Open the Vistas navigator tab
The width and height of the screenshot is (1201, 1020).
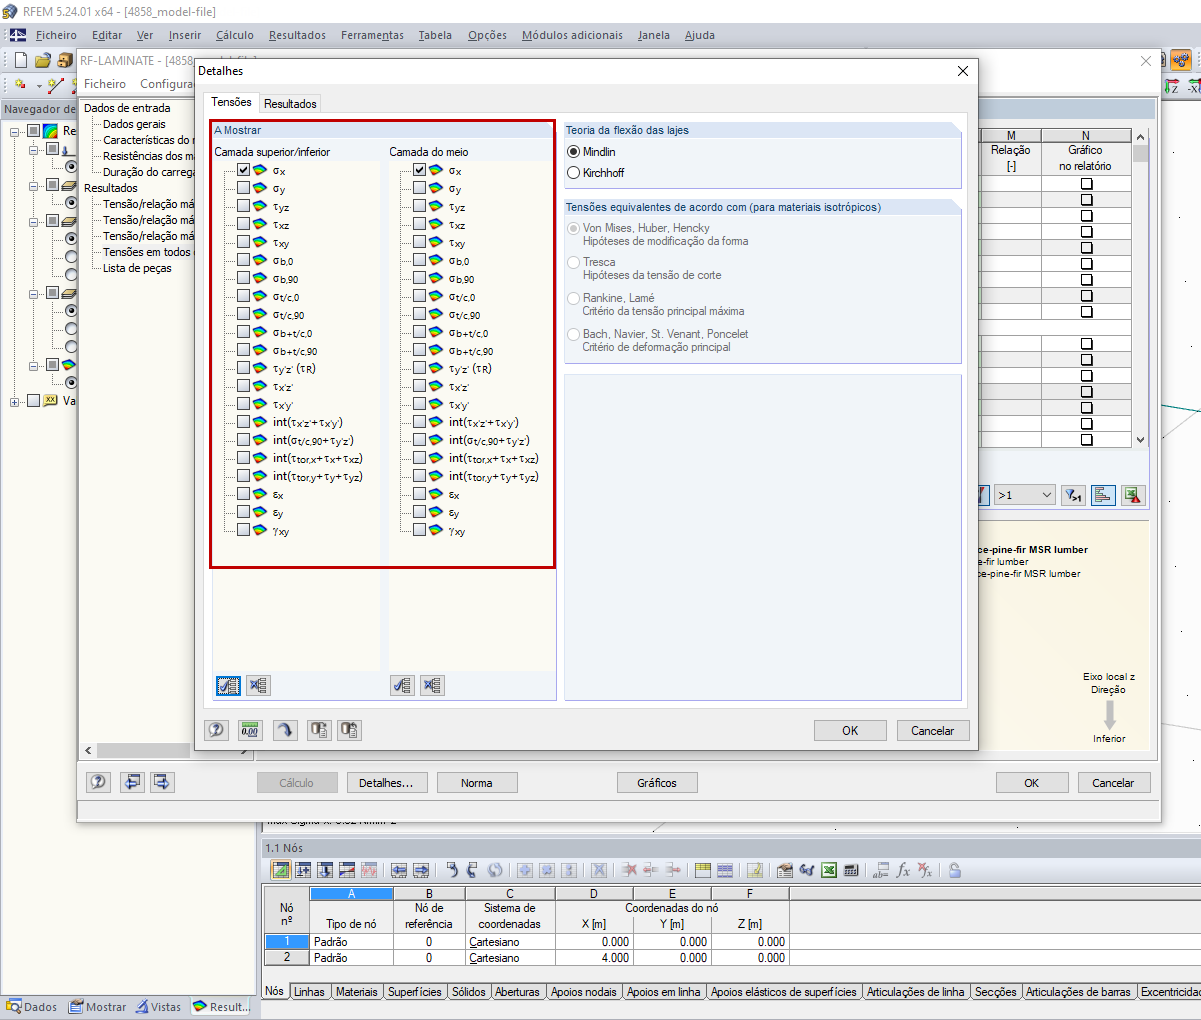coord(159,1007)
